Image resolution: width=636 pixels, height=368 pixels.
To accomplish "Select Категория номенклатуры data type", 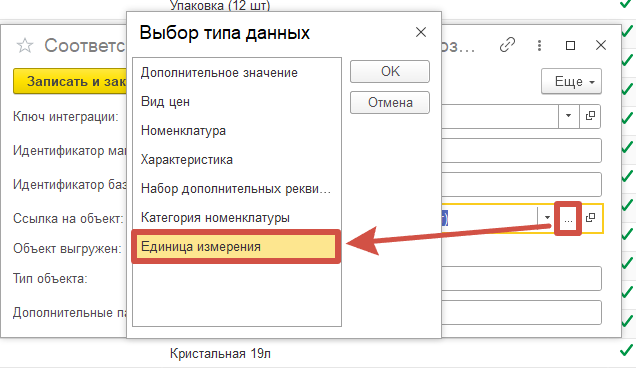I will (x=237, y=217).
